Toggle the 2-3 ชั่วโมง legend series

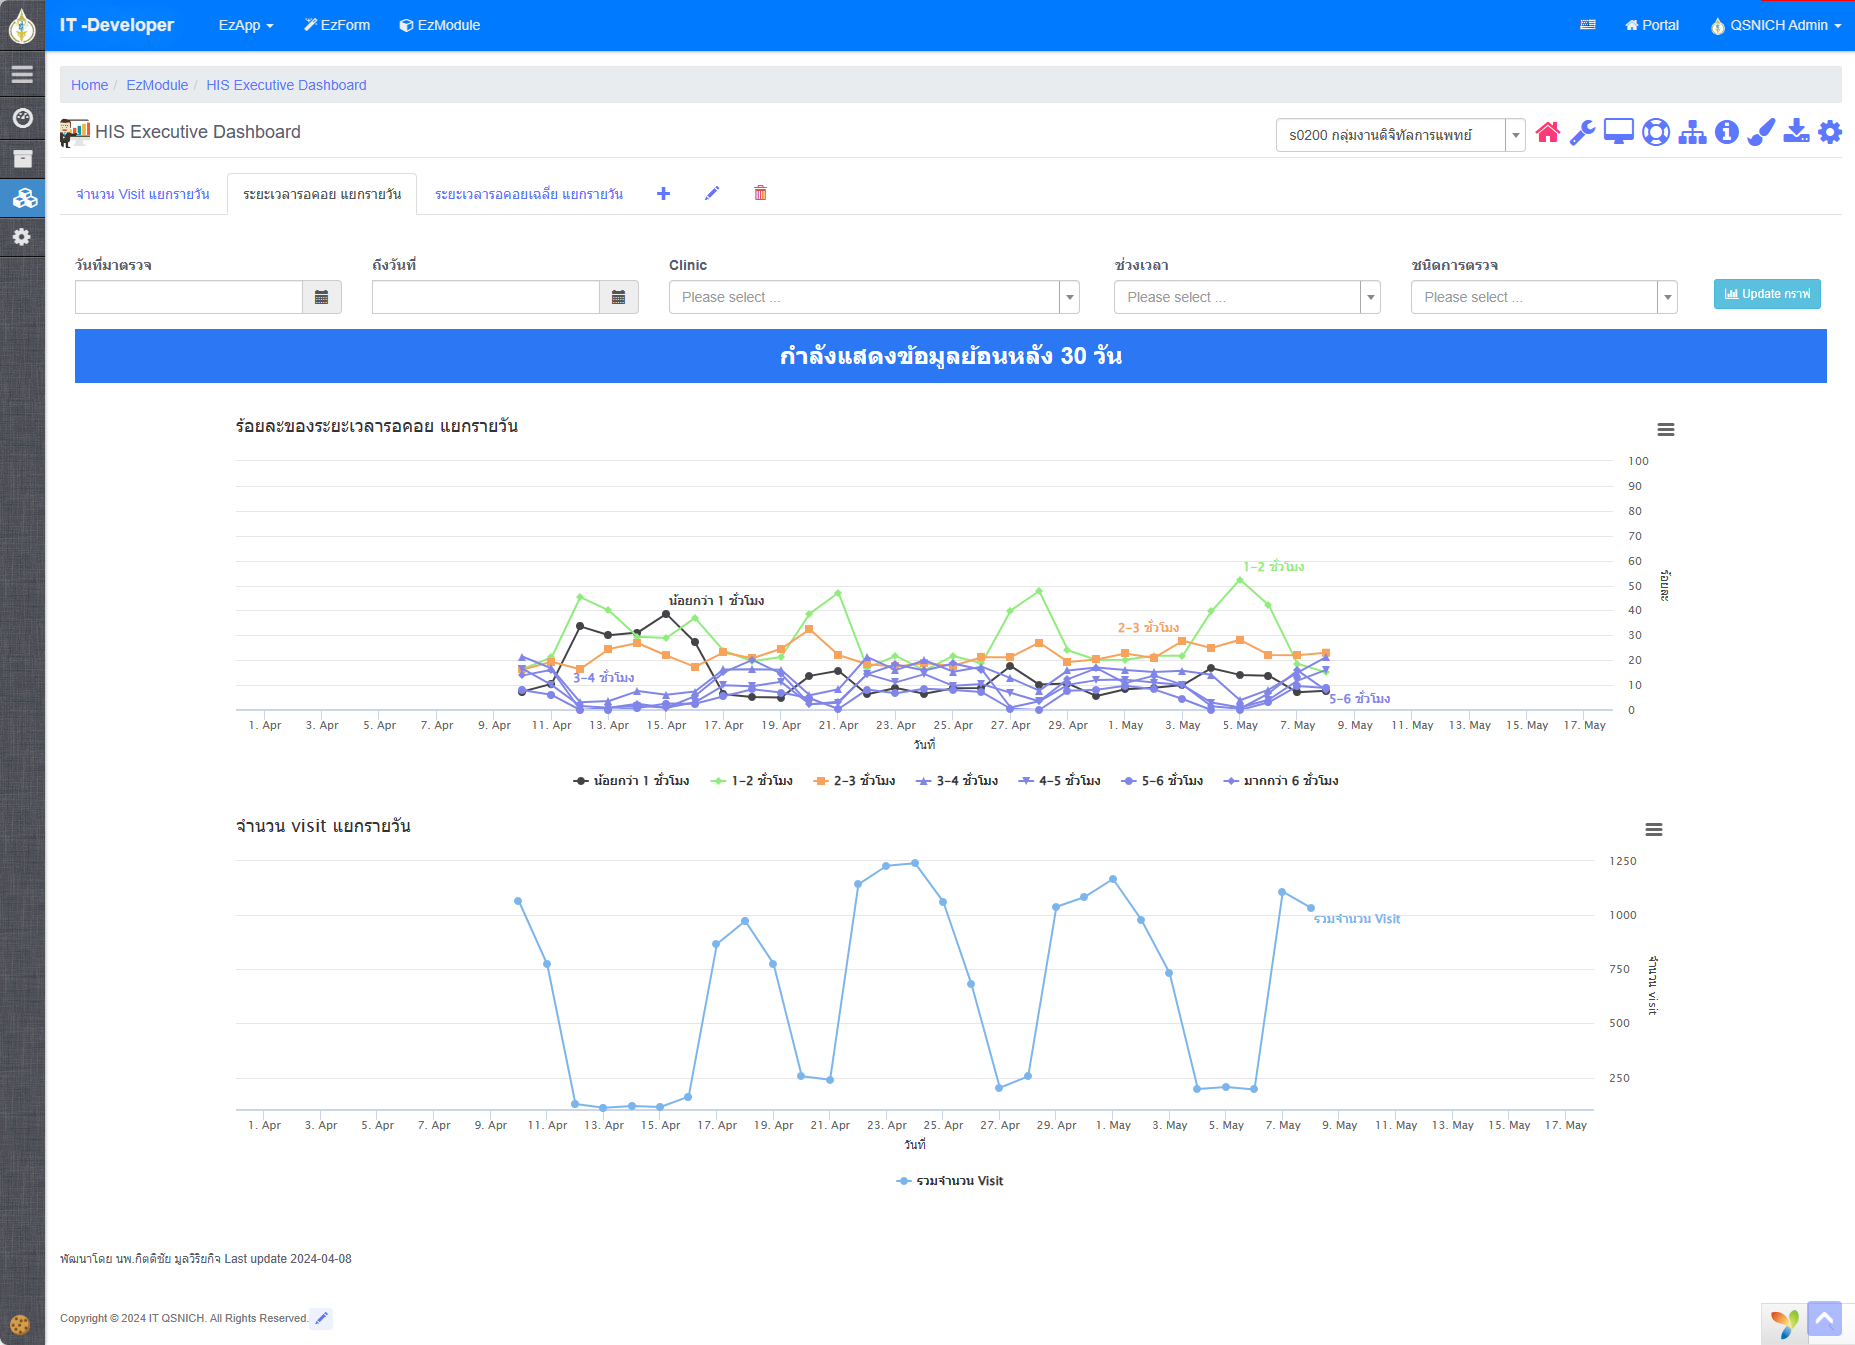855,781
